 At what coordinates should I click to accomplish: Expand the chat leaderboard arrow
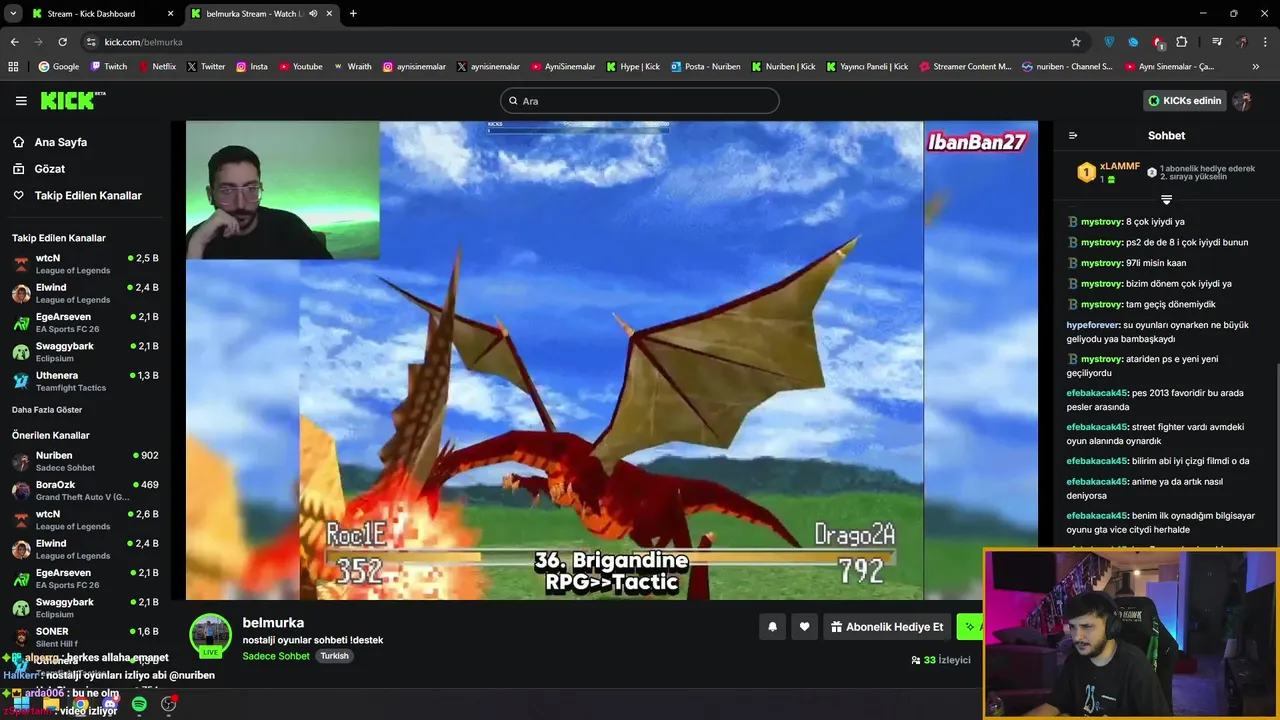point(1166,200)
